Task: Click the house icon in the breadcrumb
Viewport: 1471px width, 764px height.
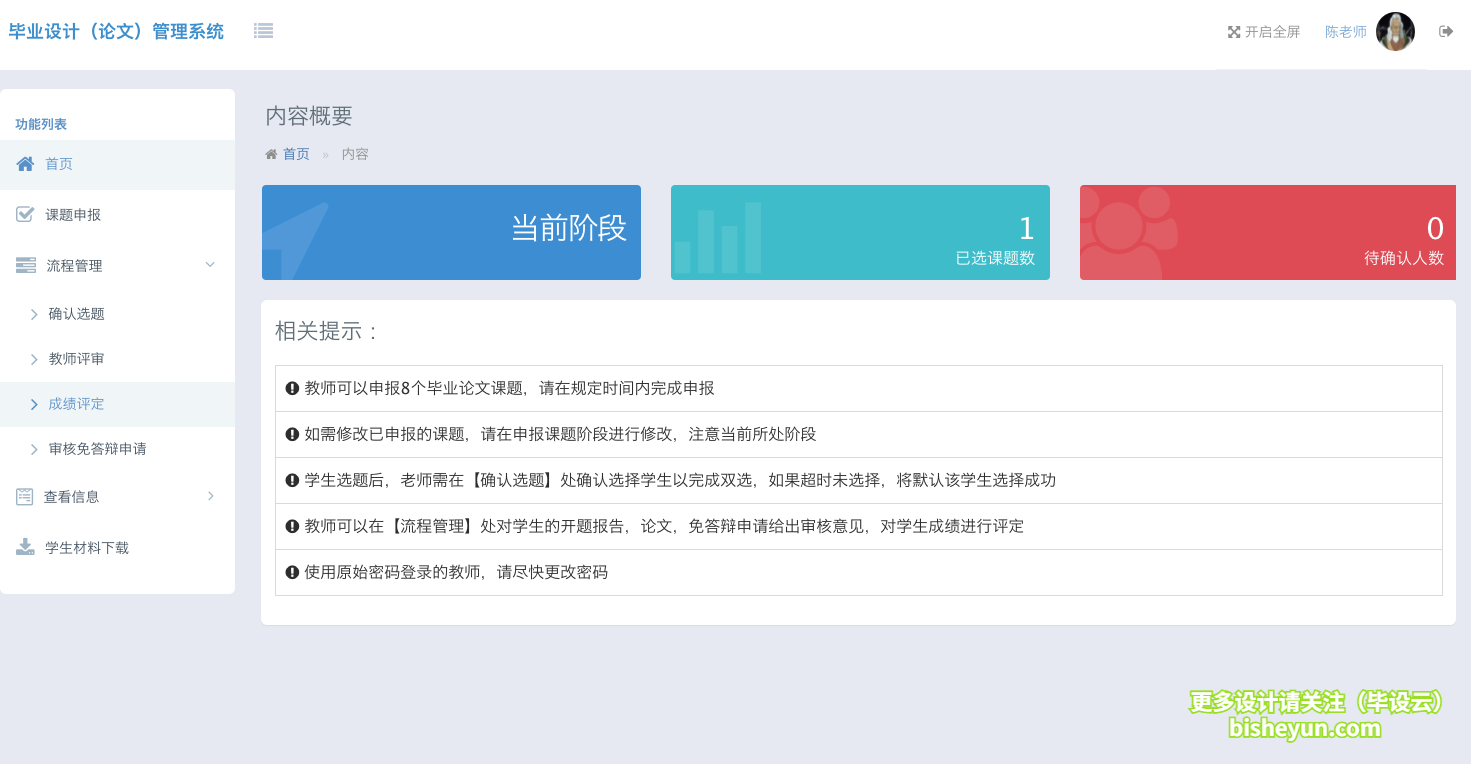Action: click(x=270, y=153)
